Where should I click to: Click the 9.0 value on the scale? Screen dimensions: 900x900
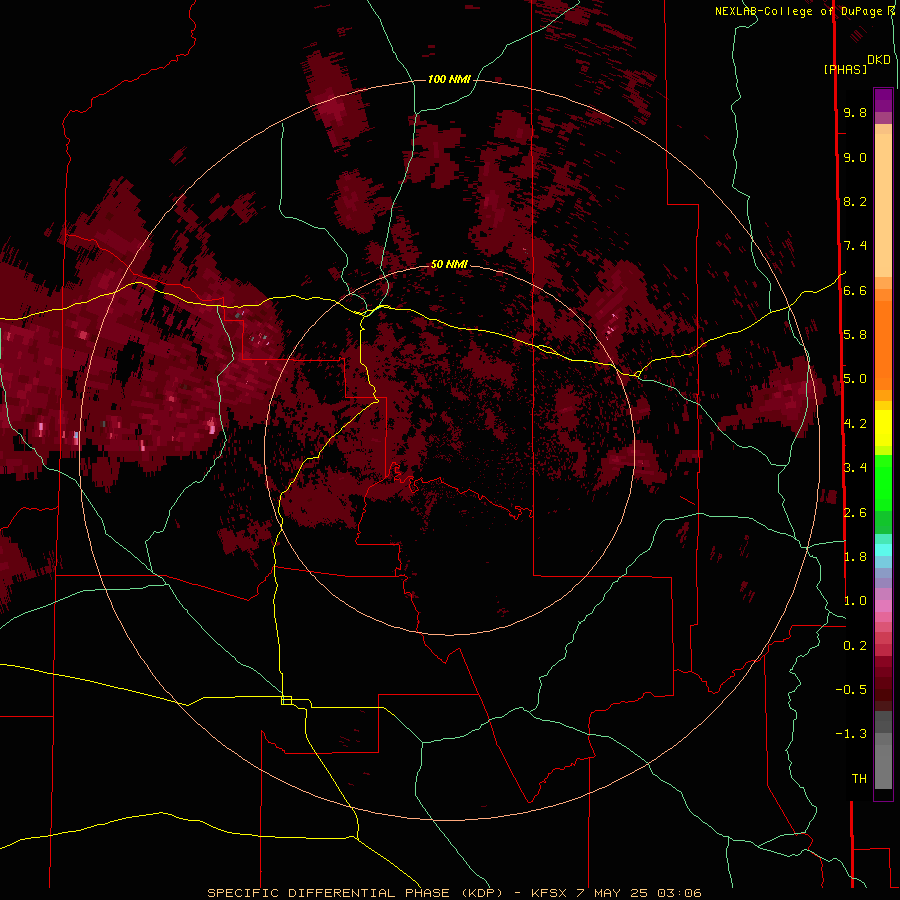tap(855, 157)
